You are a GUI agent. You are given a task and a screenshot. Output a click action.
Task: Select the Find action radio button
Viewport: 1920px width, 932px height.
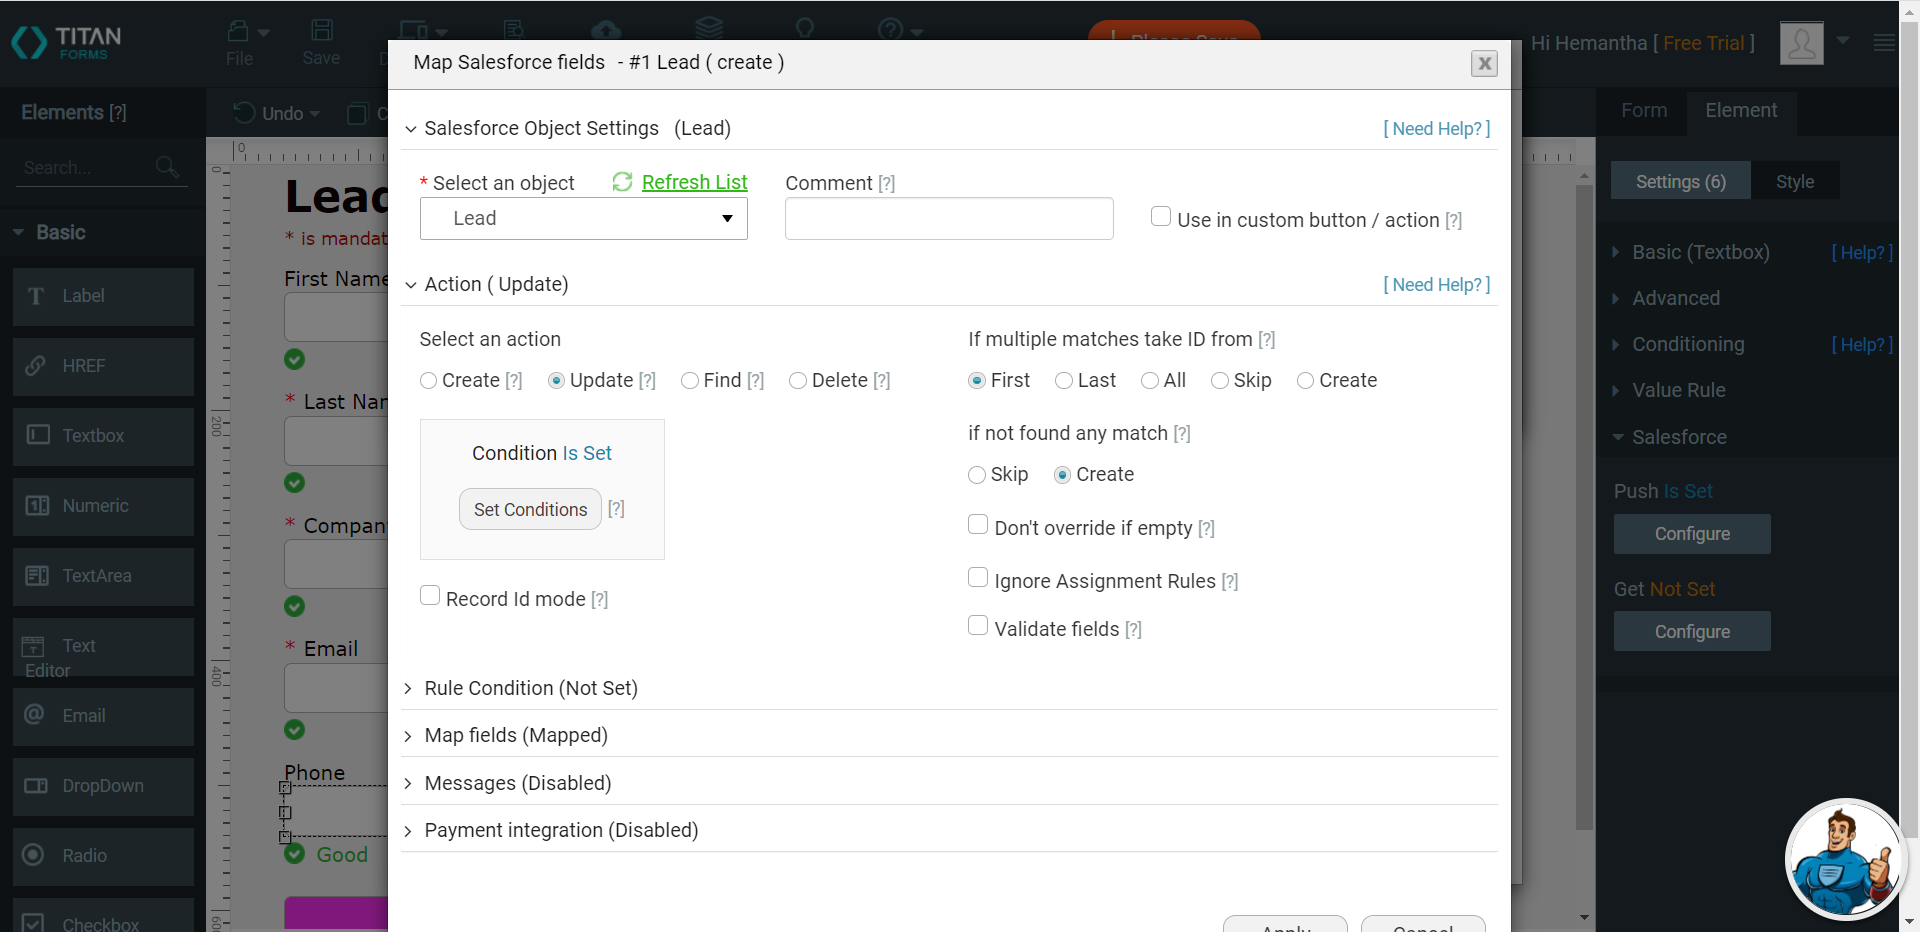pos(690,381)
